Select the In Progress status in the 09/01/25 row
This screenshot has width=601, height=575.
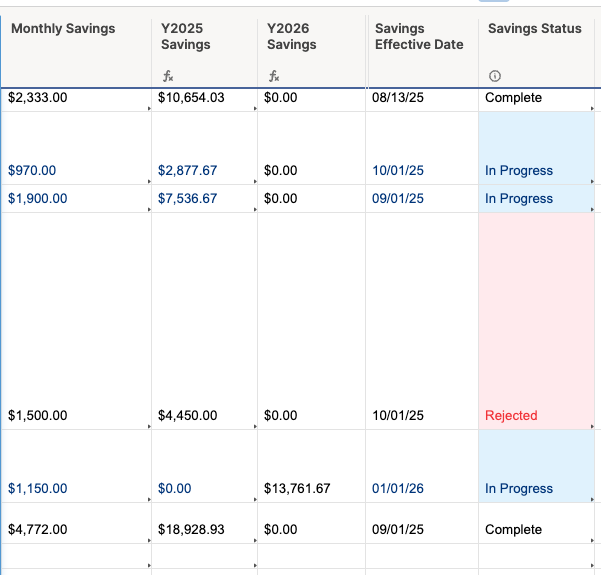coord(519,199)
